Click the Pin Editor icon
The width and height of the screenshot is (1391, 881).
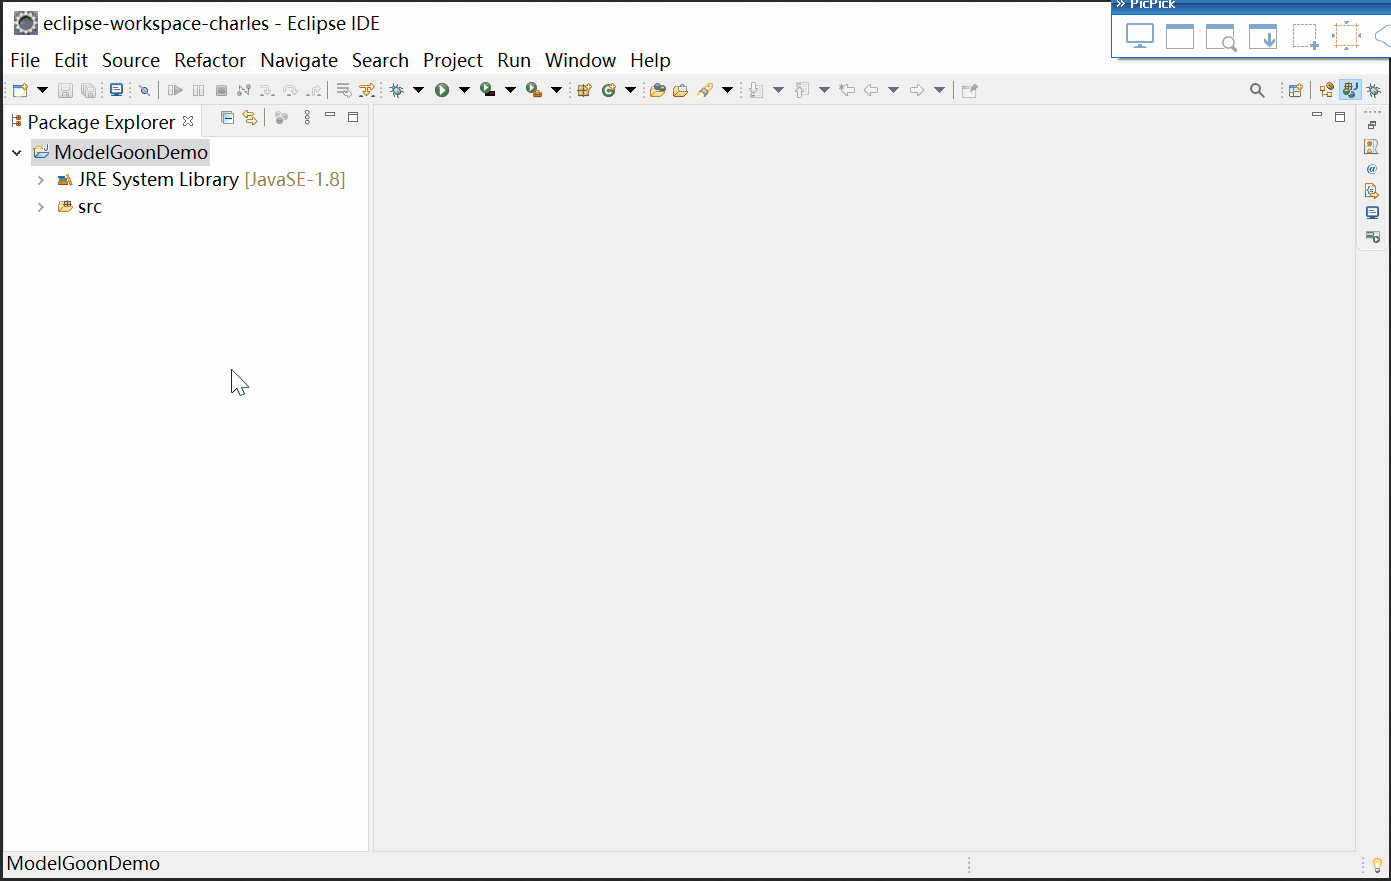(x=969, y=90)
